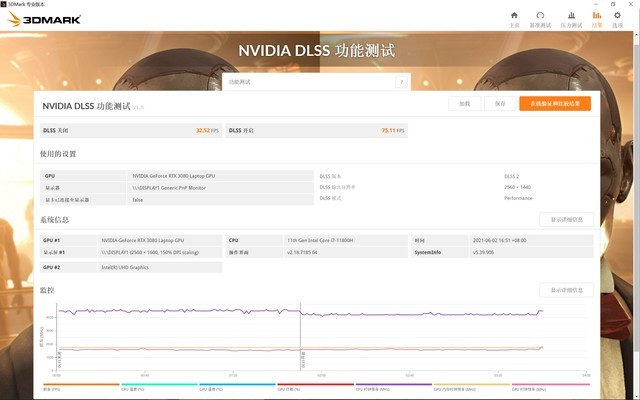Toggle the CPU 温度 legend series
The image size is (640, 400).
(159, 387)
